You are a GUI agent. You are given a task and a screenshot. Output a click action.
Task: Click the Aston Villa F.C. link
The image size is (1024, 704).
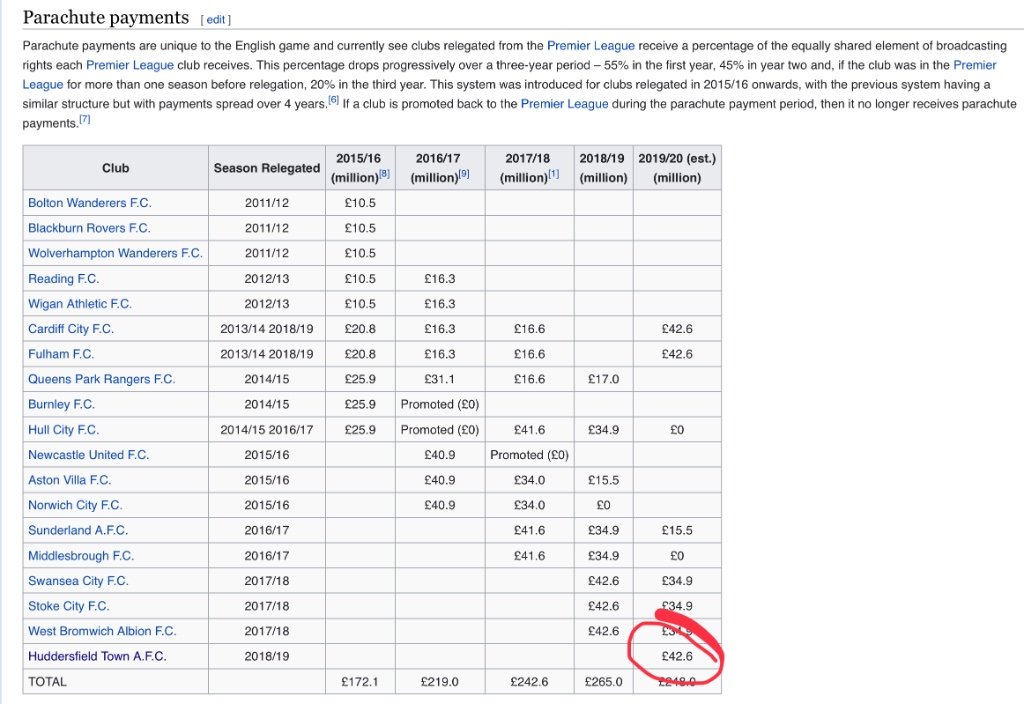(69, 480)
